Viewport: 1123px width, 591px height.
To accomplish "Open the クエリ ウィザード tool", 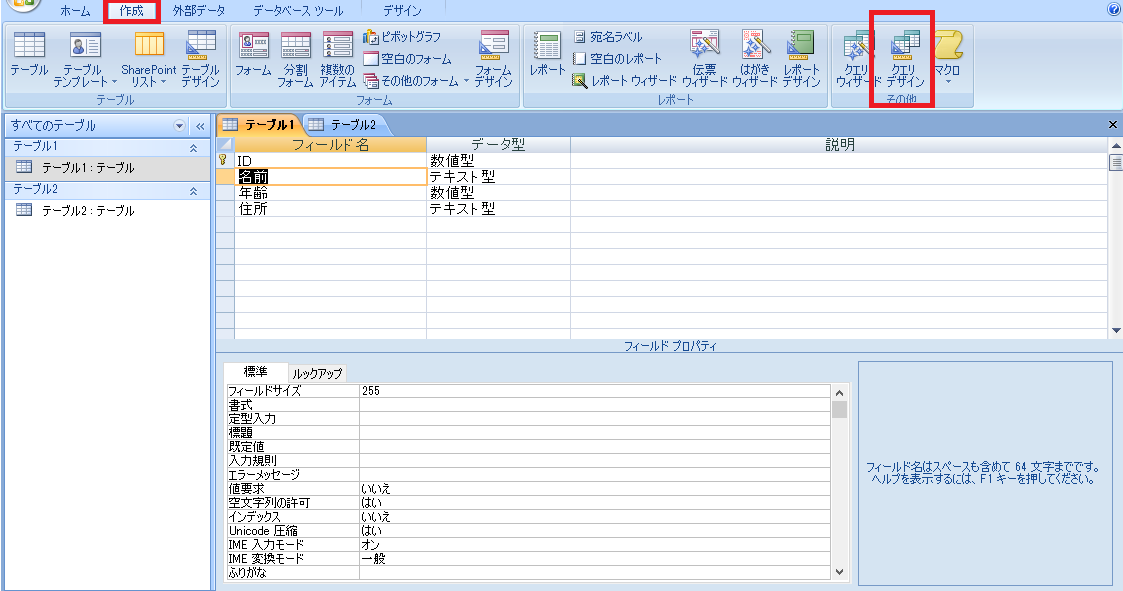I will tap(857, 59).
